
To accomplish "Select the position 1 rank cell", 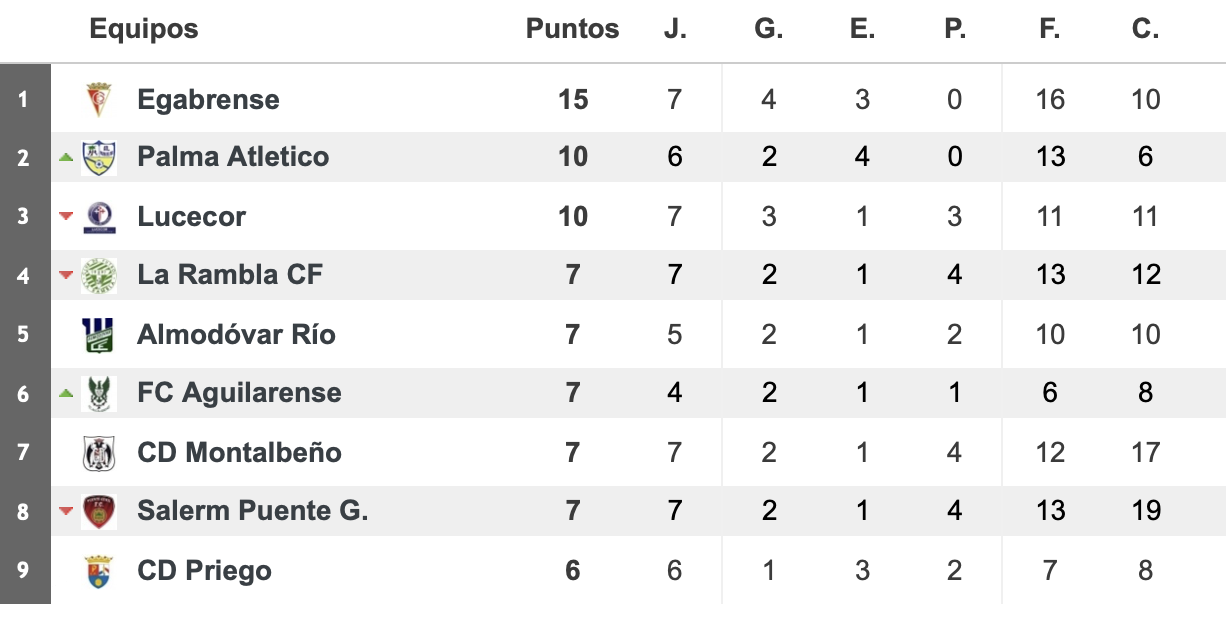I will coord(25,99).
